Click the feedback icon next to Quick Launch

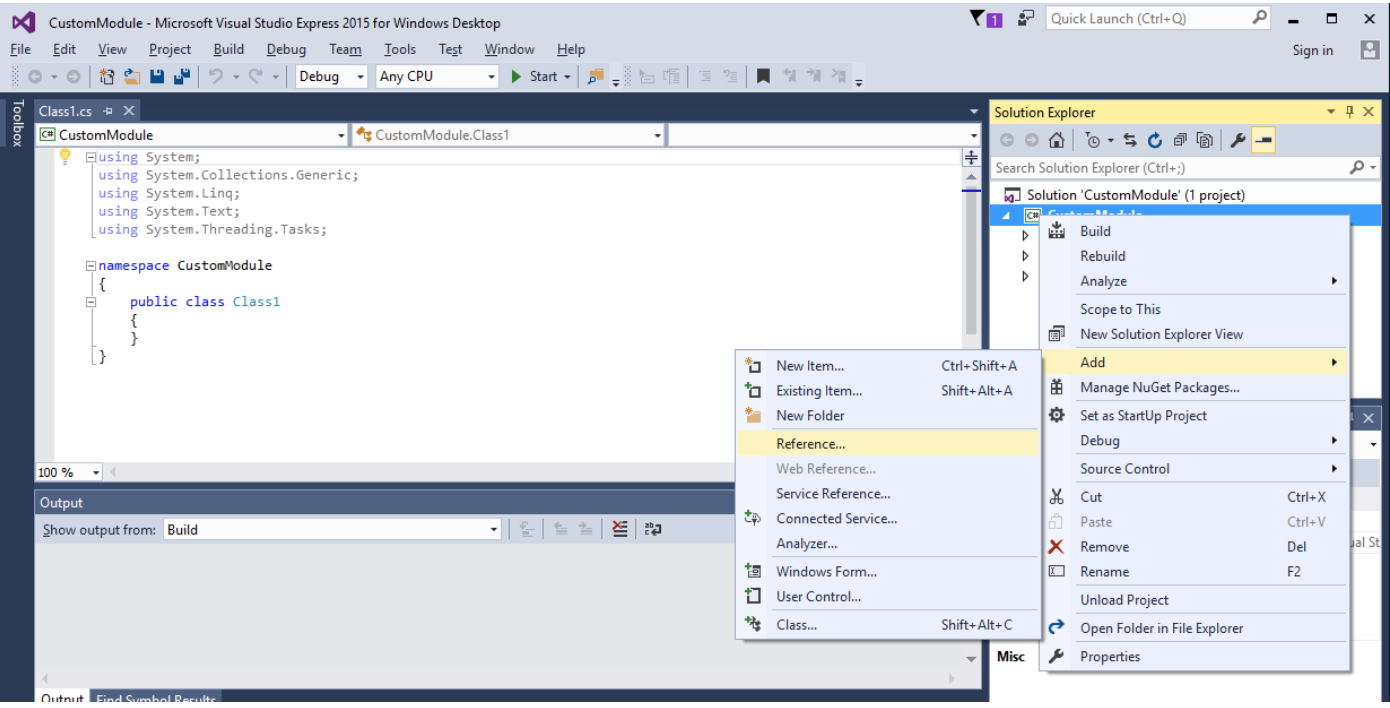pyautogui.click(x=1027, y=19)
